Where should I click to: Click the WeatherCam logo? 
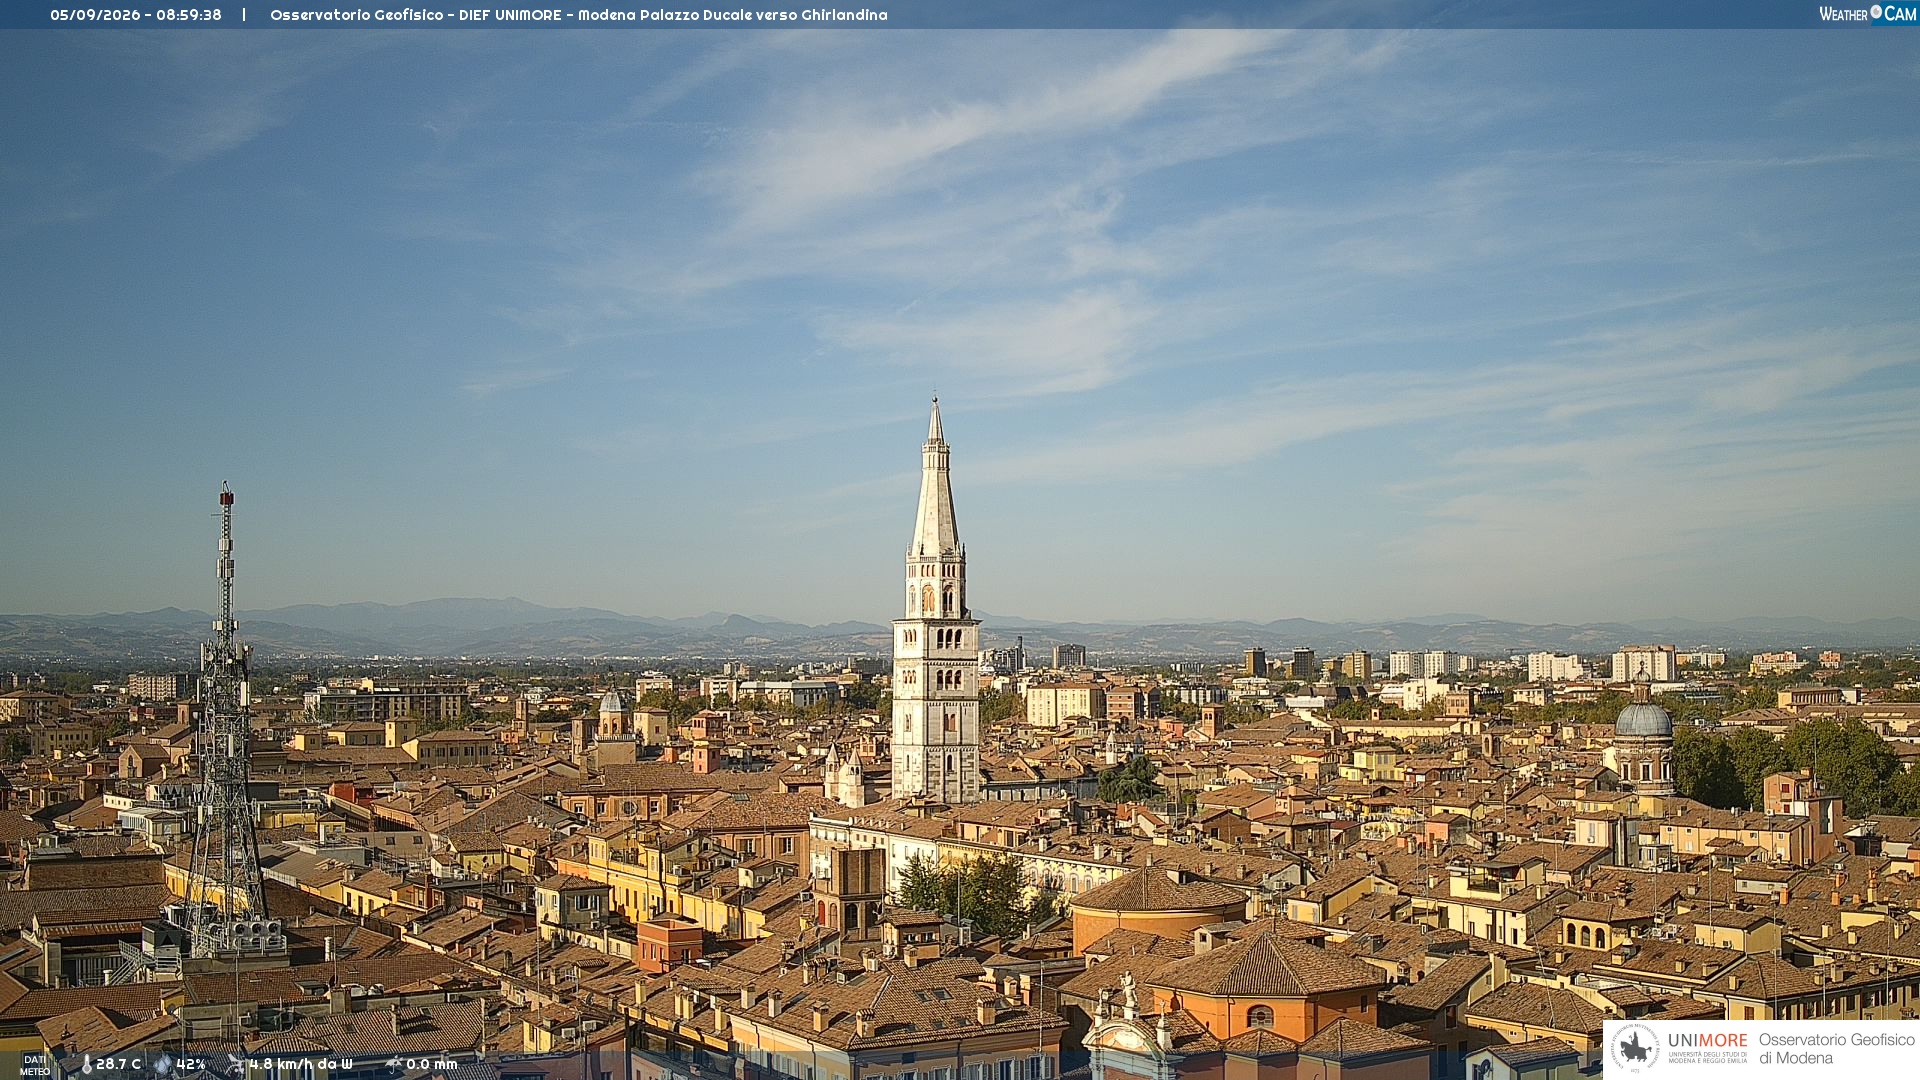click(x=1868, y=13)
